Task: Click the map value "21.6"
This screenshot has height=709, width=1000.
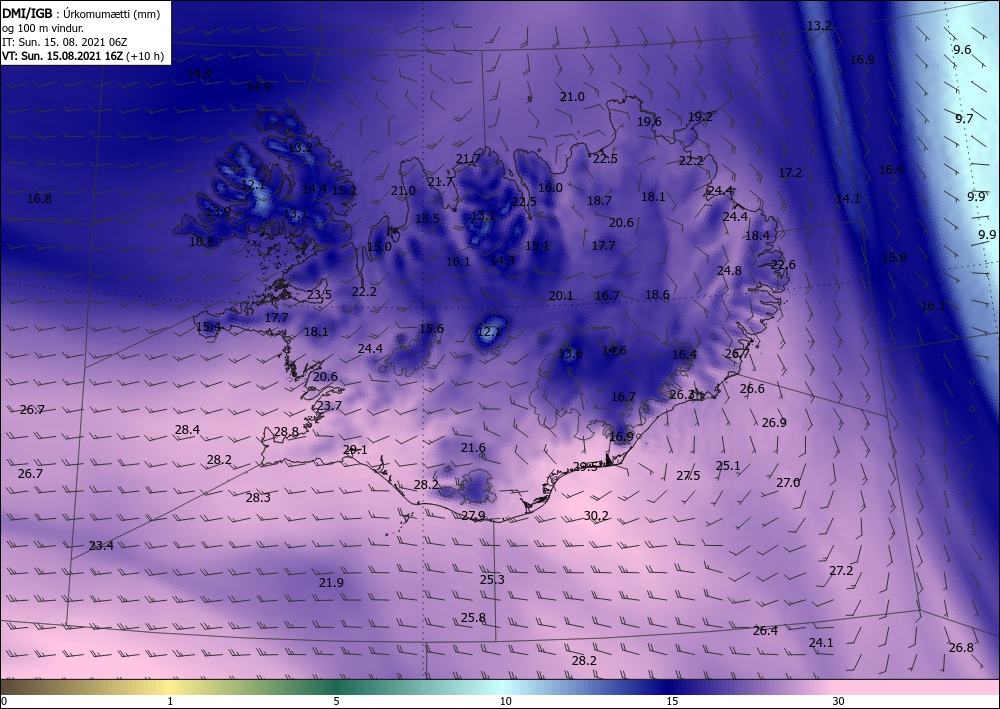Action: 473,448
